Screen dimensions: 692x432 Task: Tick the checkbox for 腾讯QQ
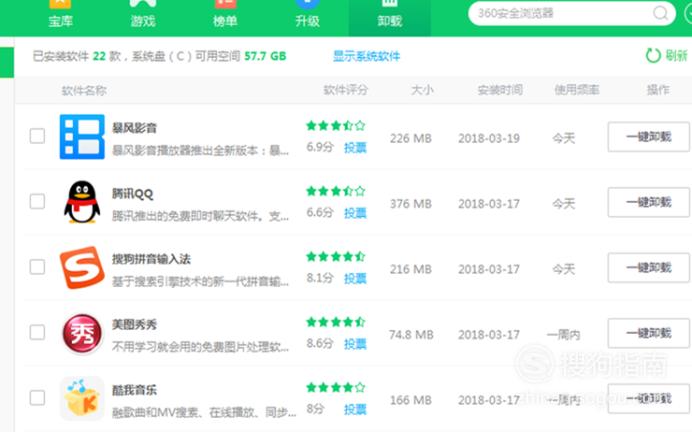pos(37,201)
